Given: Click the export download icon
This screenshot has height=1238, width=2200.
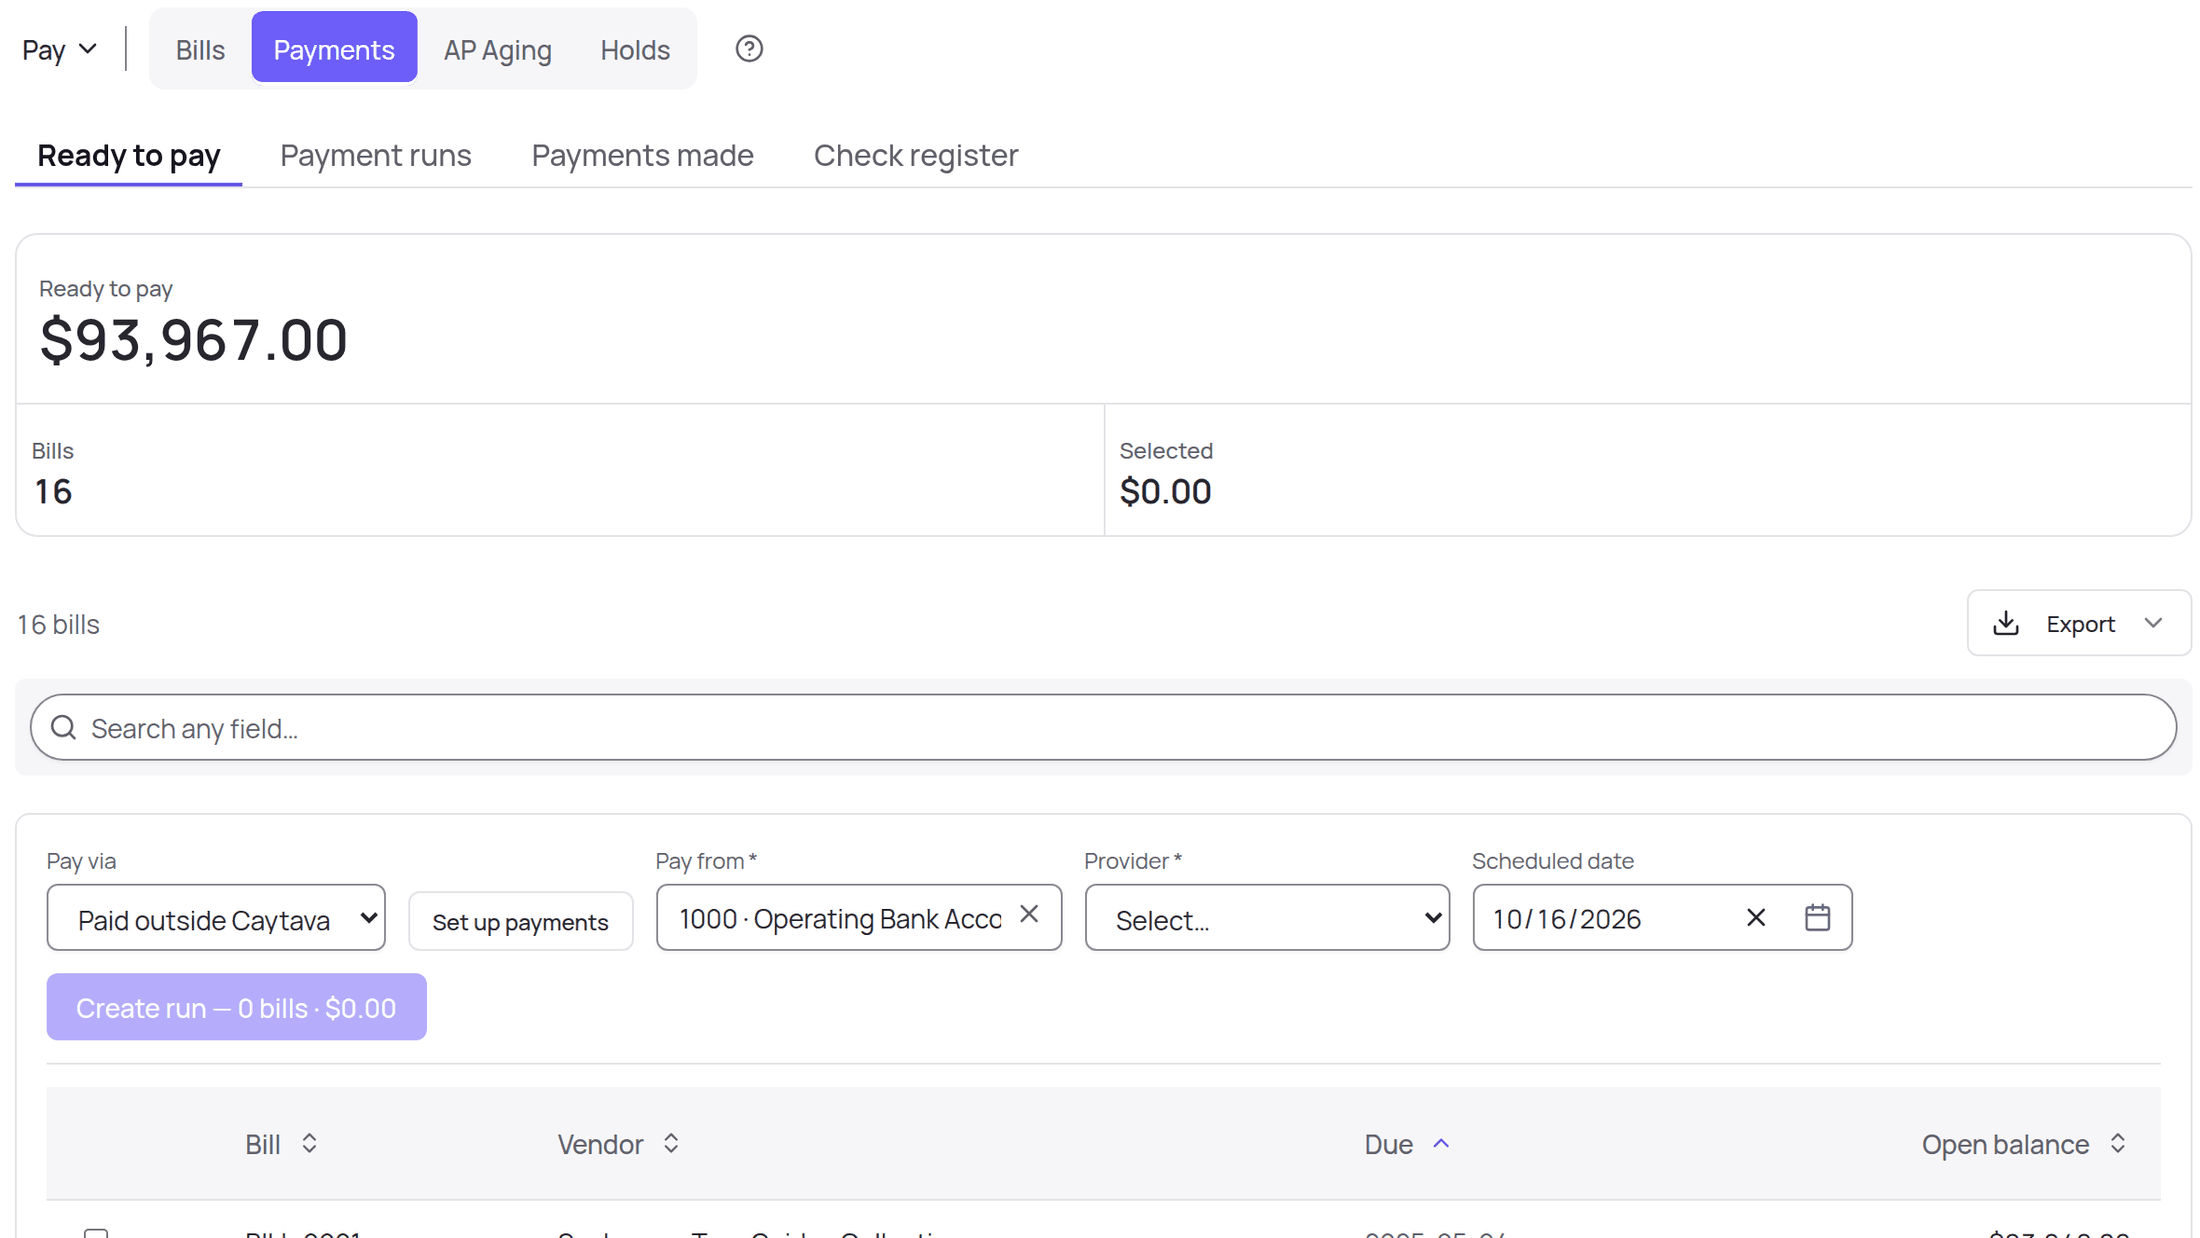Looking at the screenshot, I should [x=2005, y=623].
